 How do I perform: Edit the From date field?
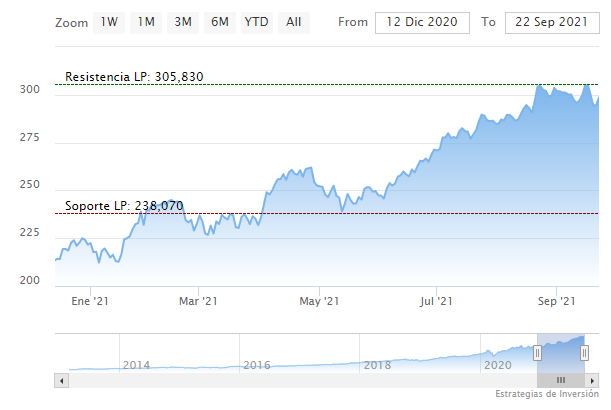click(x=421, y=22)
